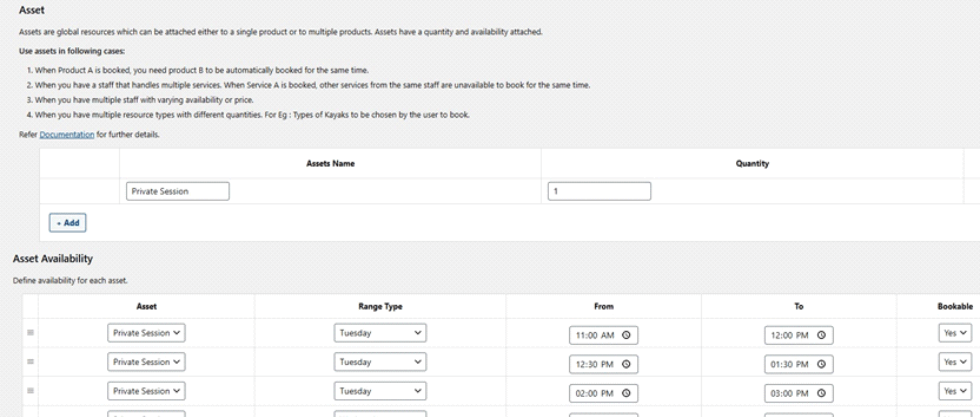Expand the first row's Private Session asset dropdown
The image size is (980, 417).
[146, 334]
